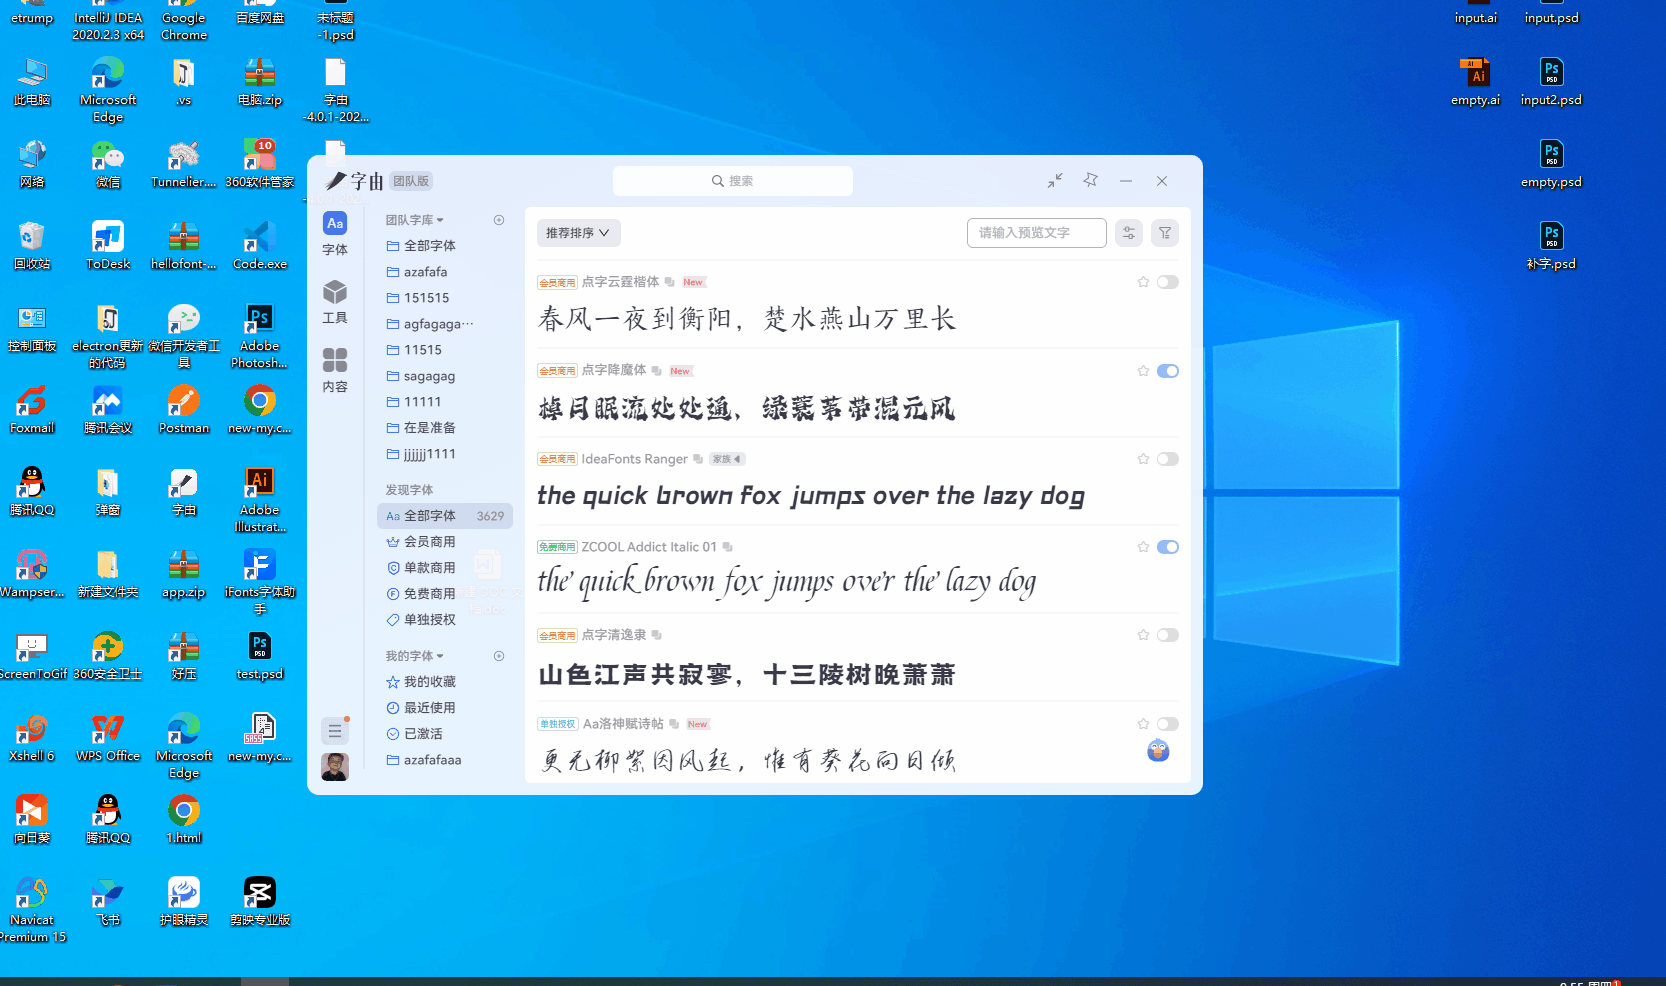
Task: Add new folder in 我的字体 with plus icon
Action: (x=499, y=656)
